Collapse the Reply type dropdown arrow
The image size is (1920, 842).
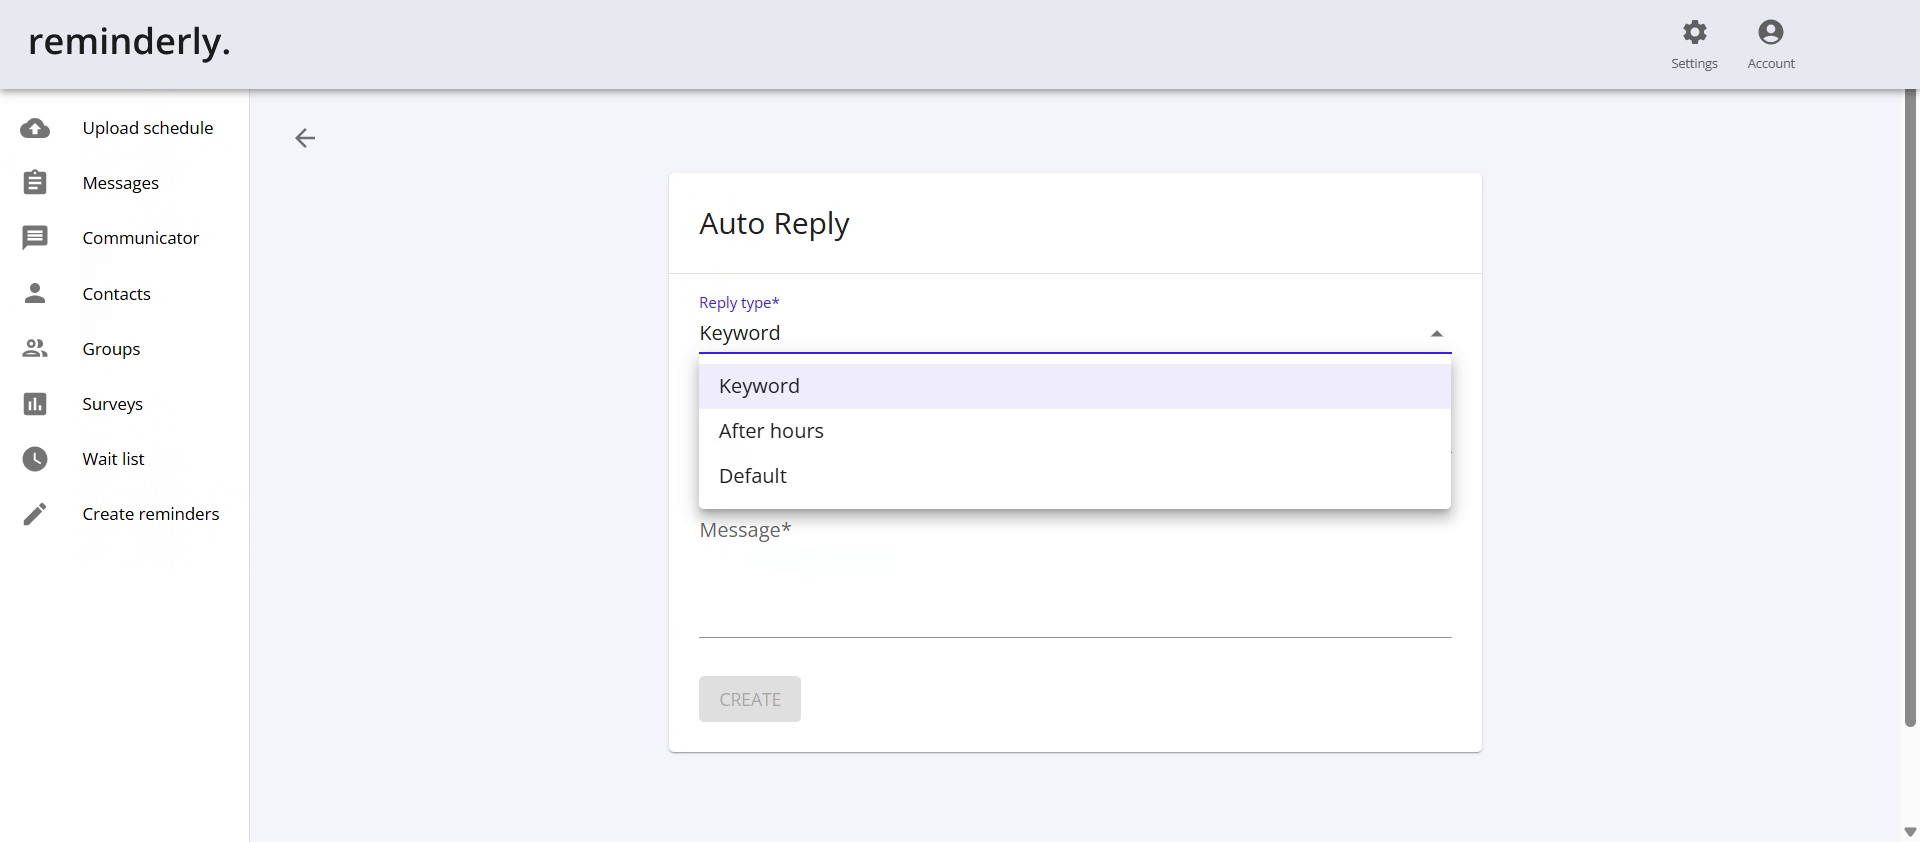1436,334
